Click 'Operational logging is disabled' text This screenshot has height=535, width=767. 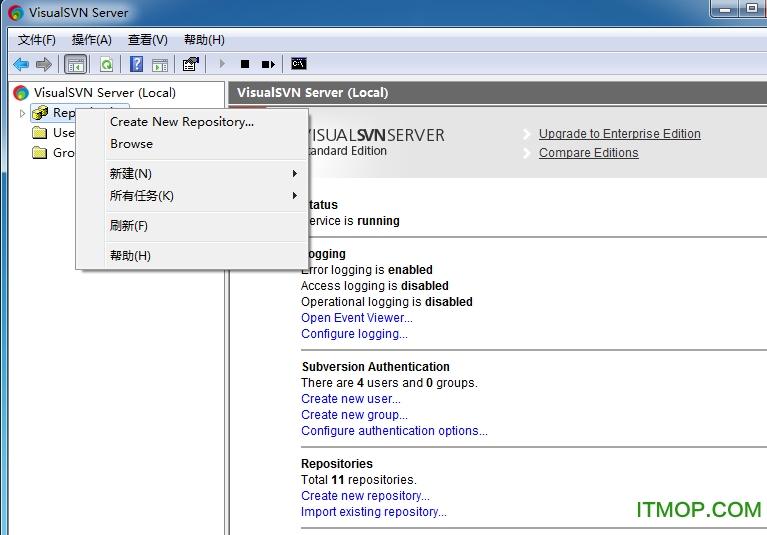click(x=386, y=302)
